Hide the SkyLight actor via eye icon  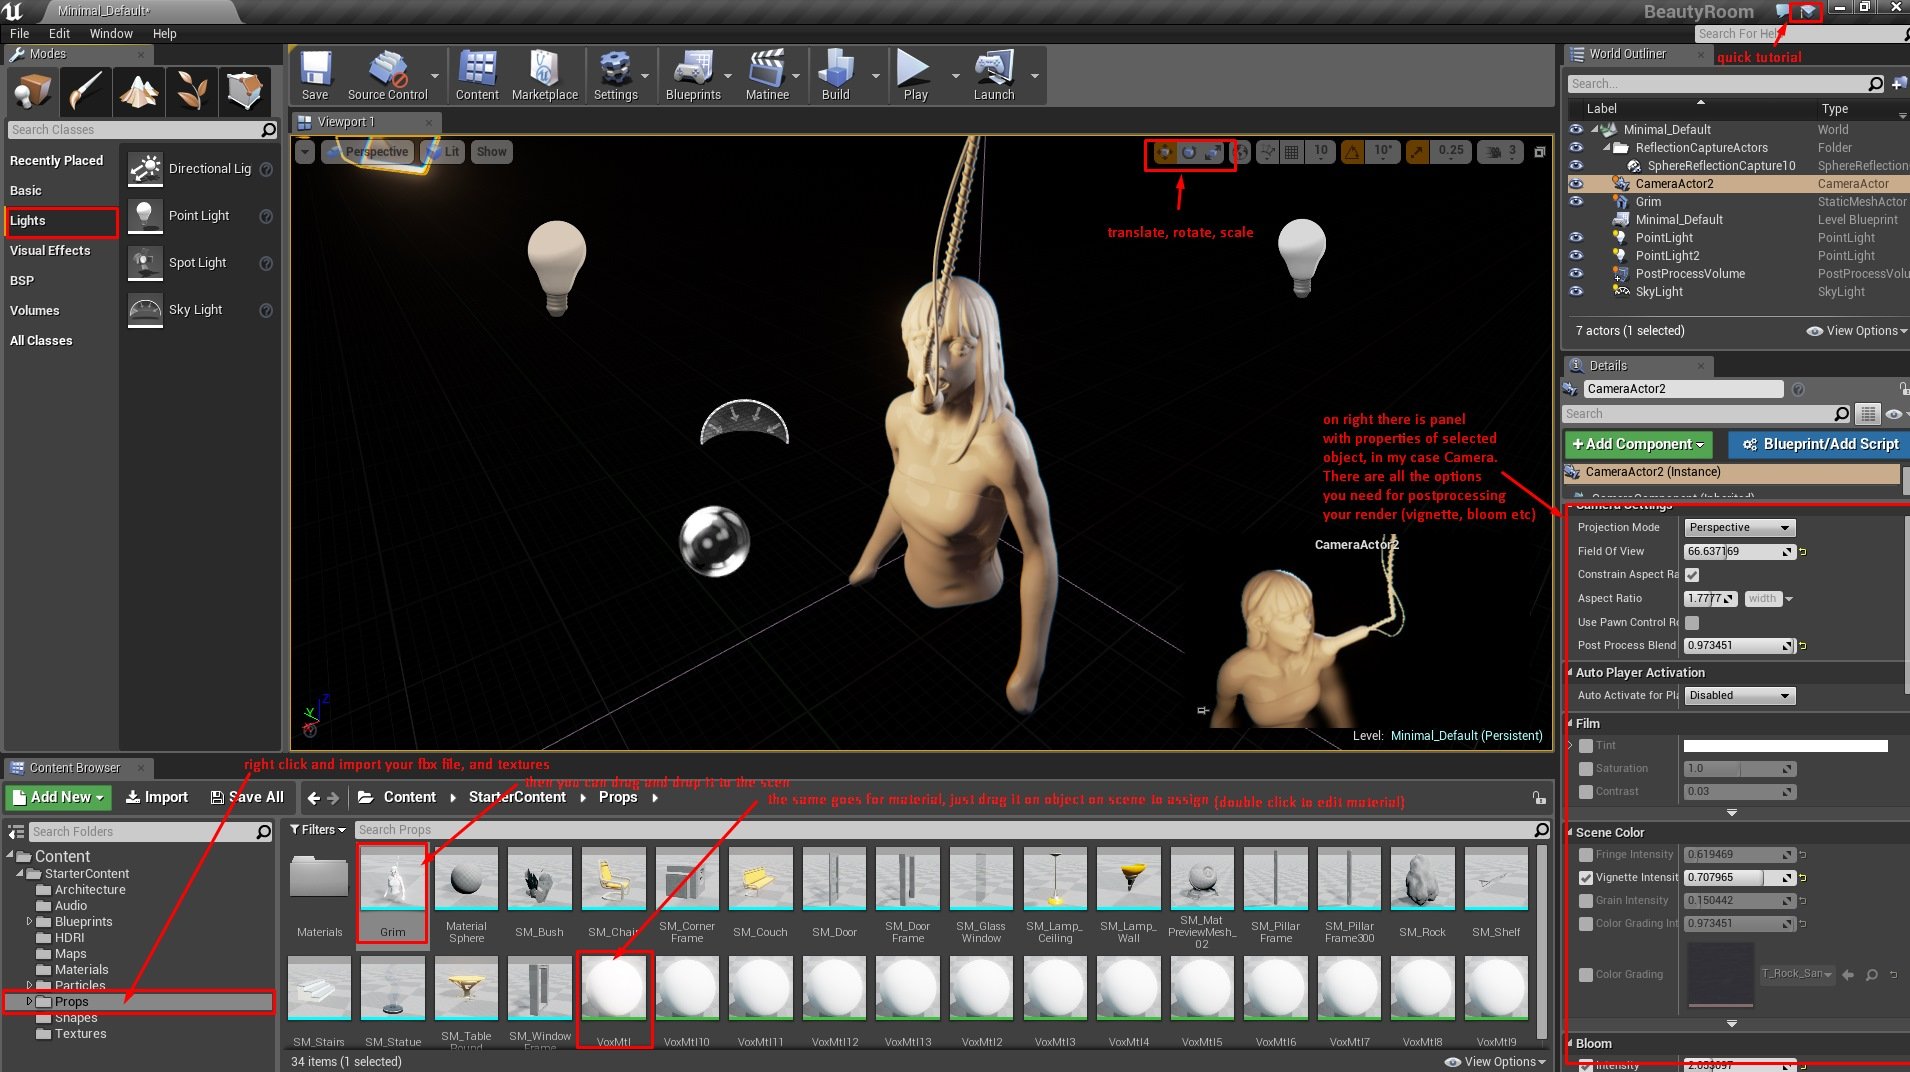tap(1576, 292)
